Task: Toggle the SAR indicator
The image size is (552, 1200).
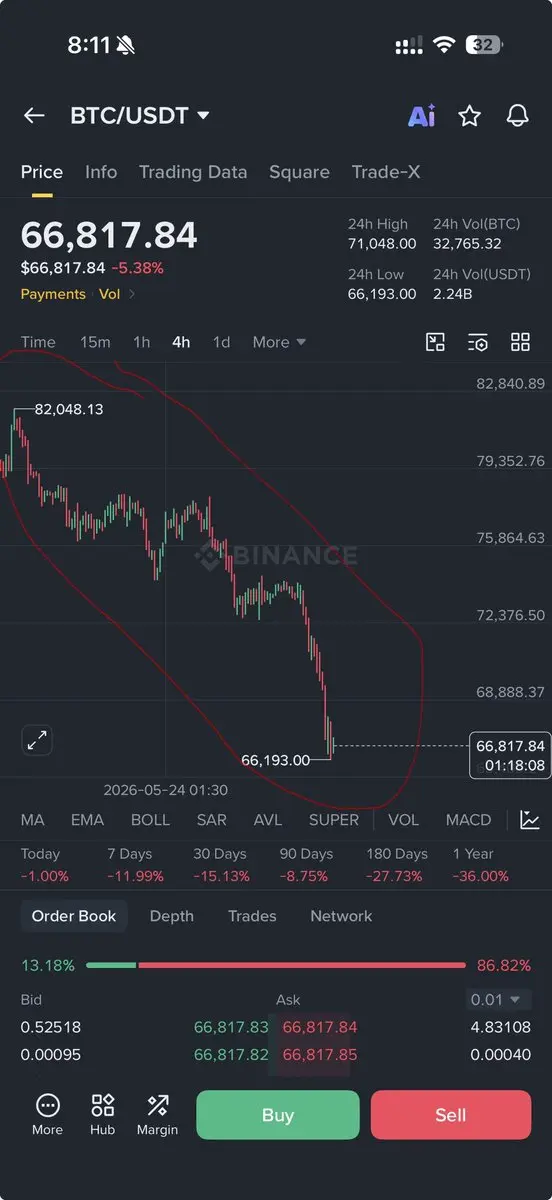Action: pos(212,820)
